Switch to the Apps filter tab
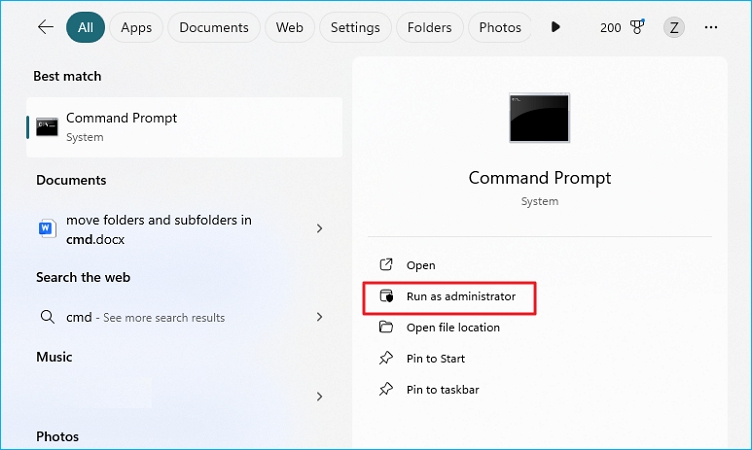Screen dimensions: 752x450 (136, 27)
